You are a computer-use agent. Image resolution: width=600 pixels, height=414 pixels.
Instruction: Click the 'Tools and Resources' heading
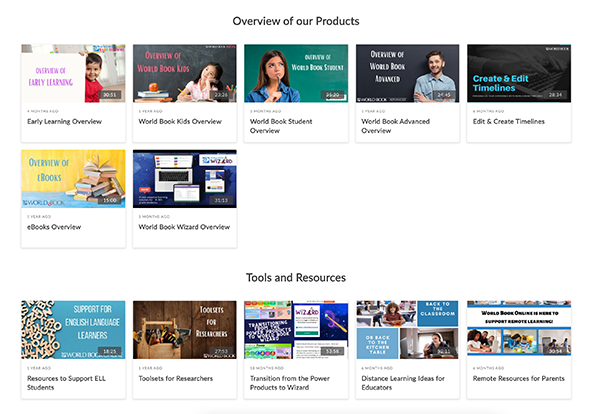coord(296,277)
